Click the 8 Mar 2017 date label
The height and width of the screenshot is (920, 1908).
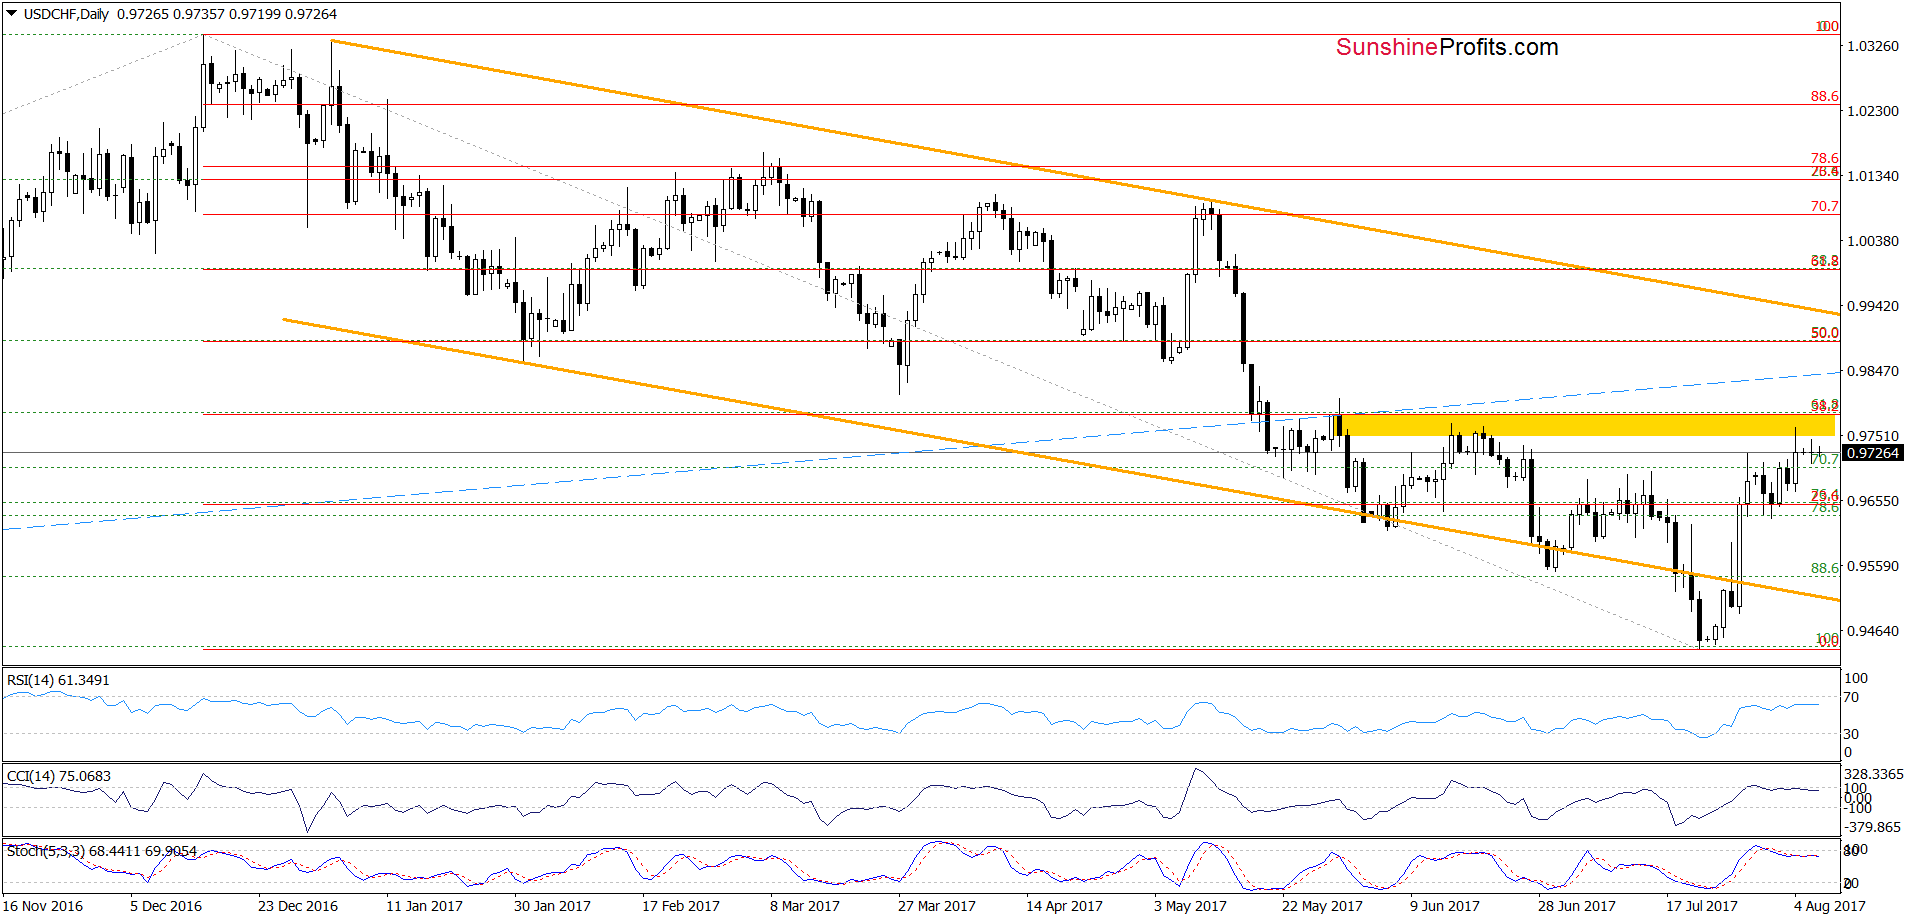coord(805,906)
